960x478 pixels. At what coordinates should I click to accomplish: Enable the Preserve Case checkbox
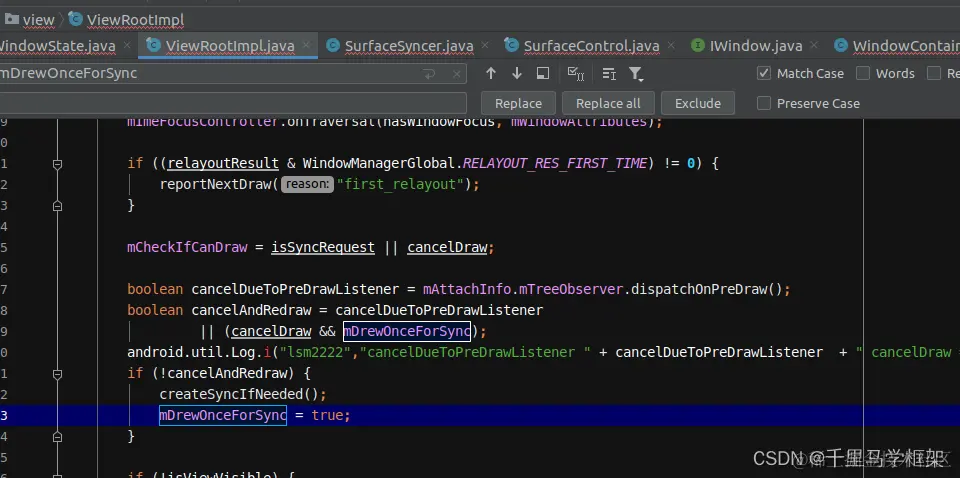click(x=763, y=103)
